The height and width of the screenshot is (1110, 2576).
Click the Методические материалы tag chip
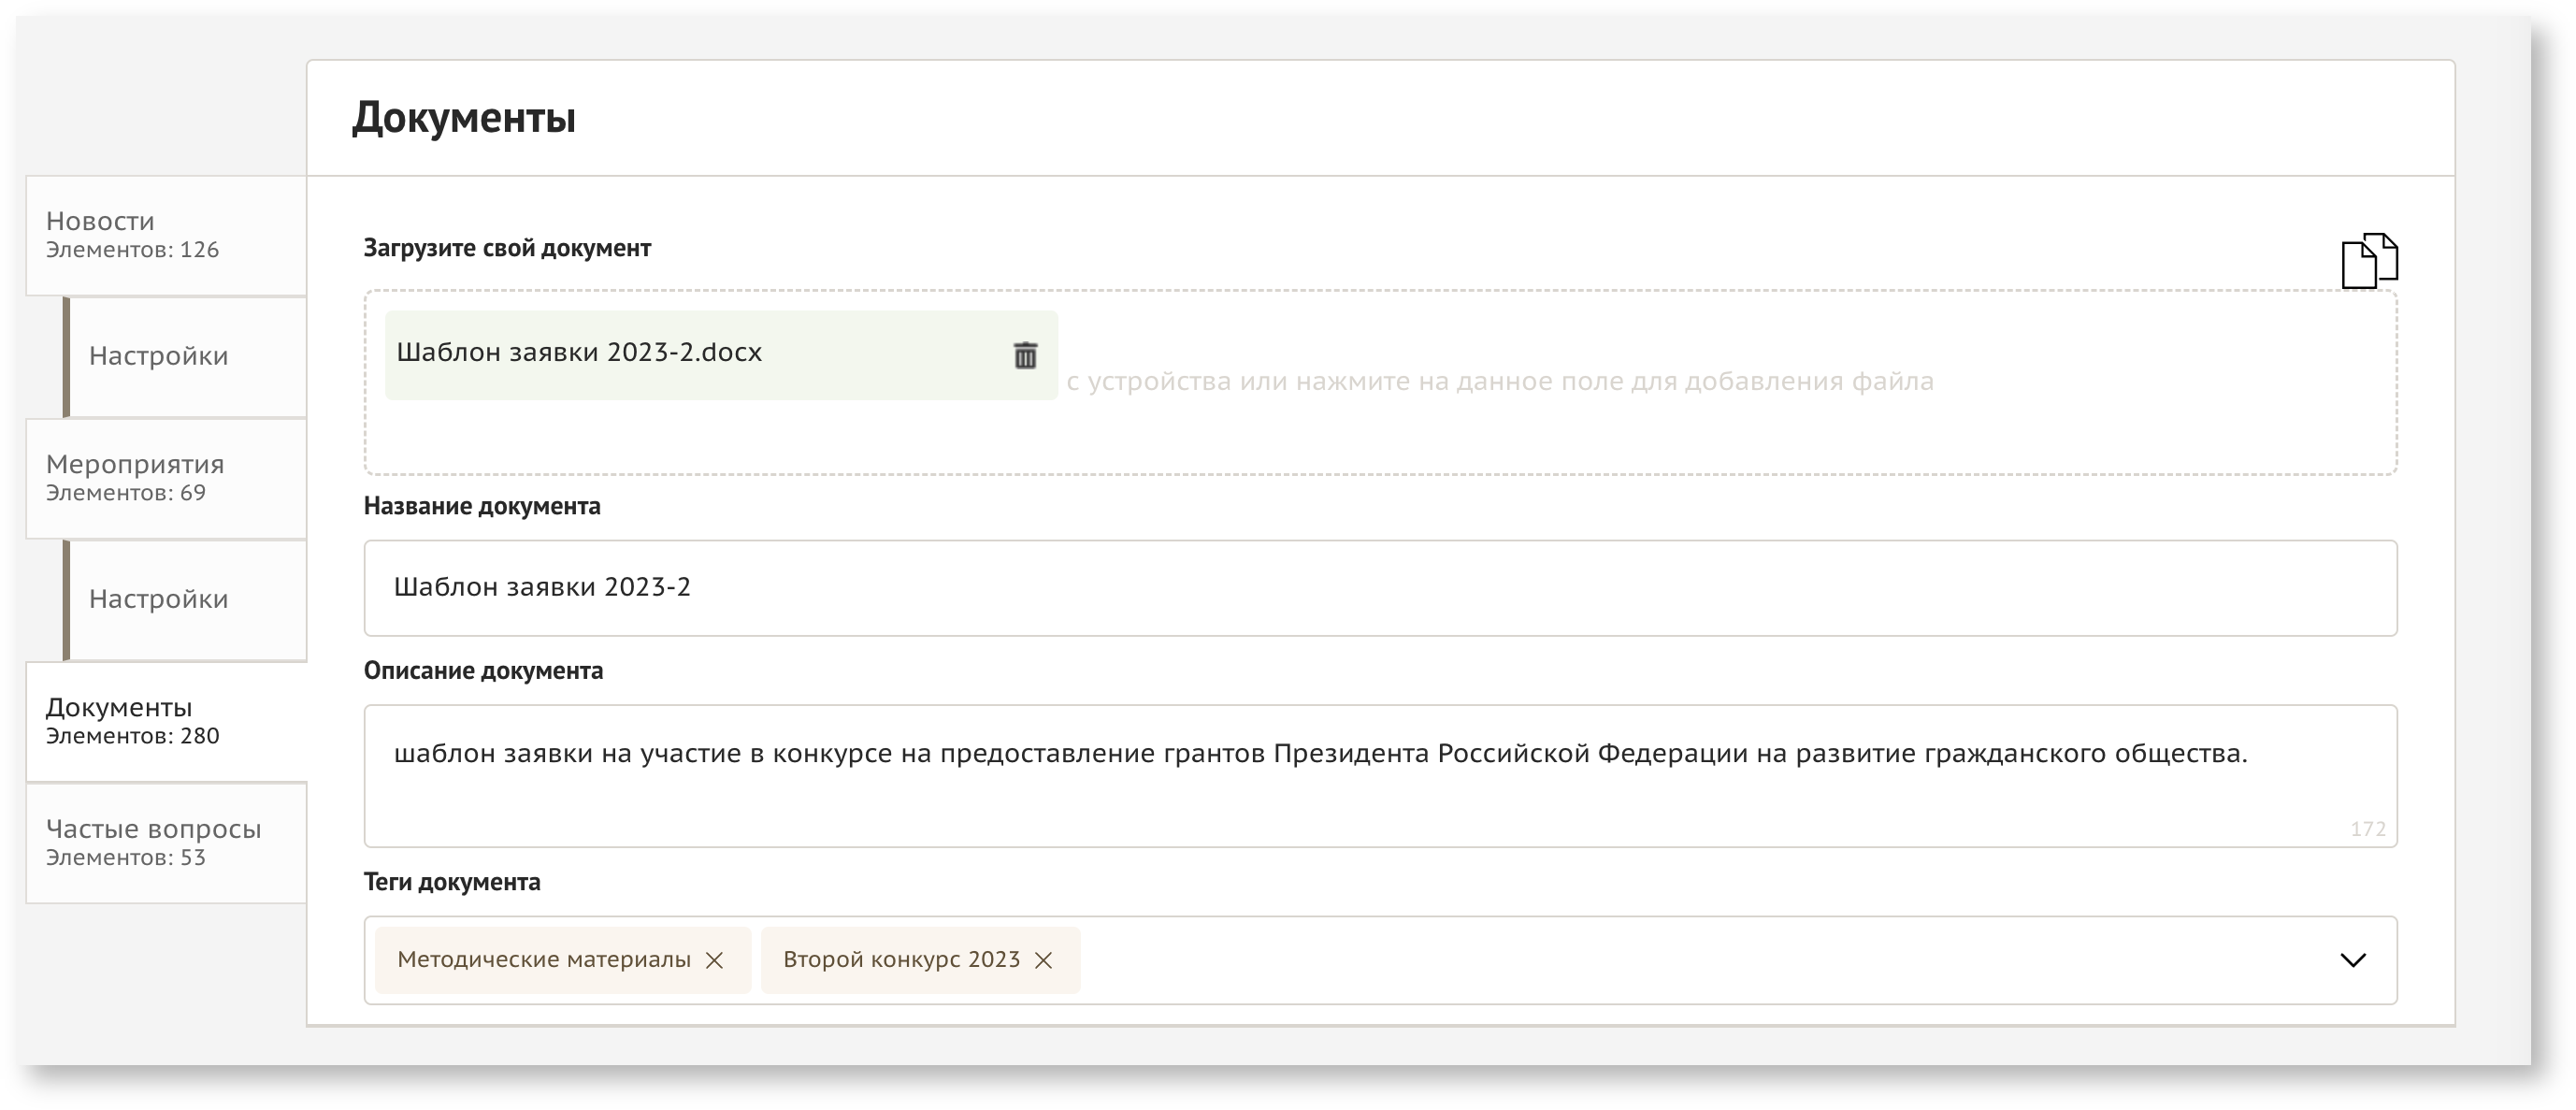[x=543, y=960]
